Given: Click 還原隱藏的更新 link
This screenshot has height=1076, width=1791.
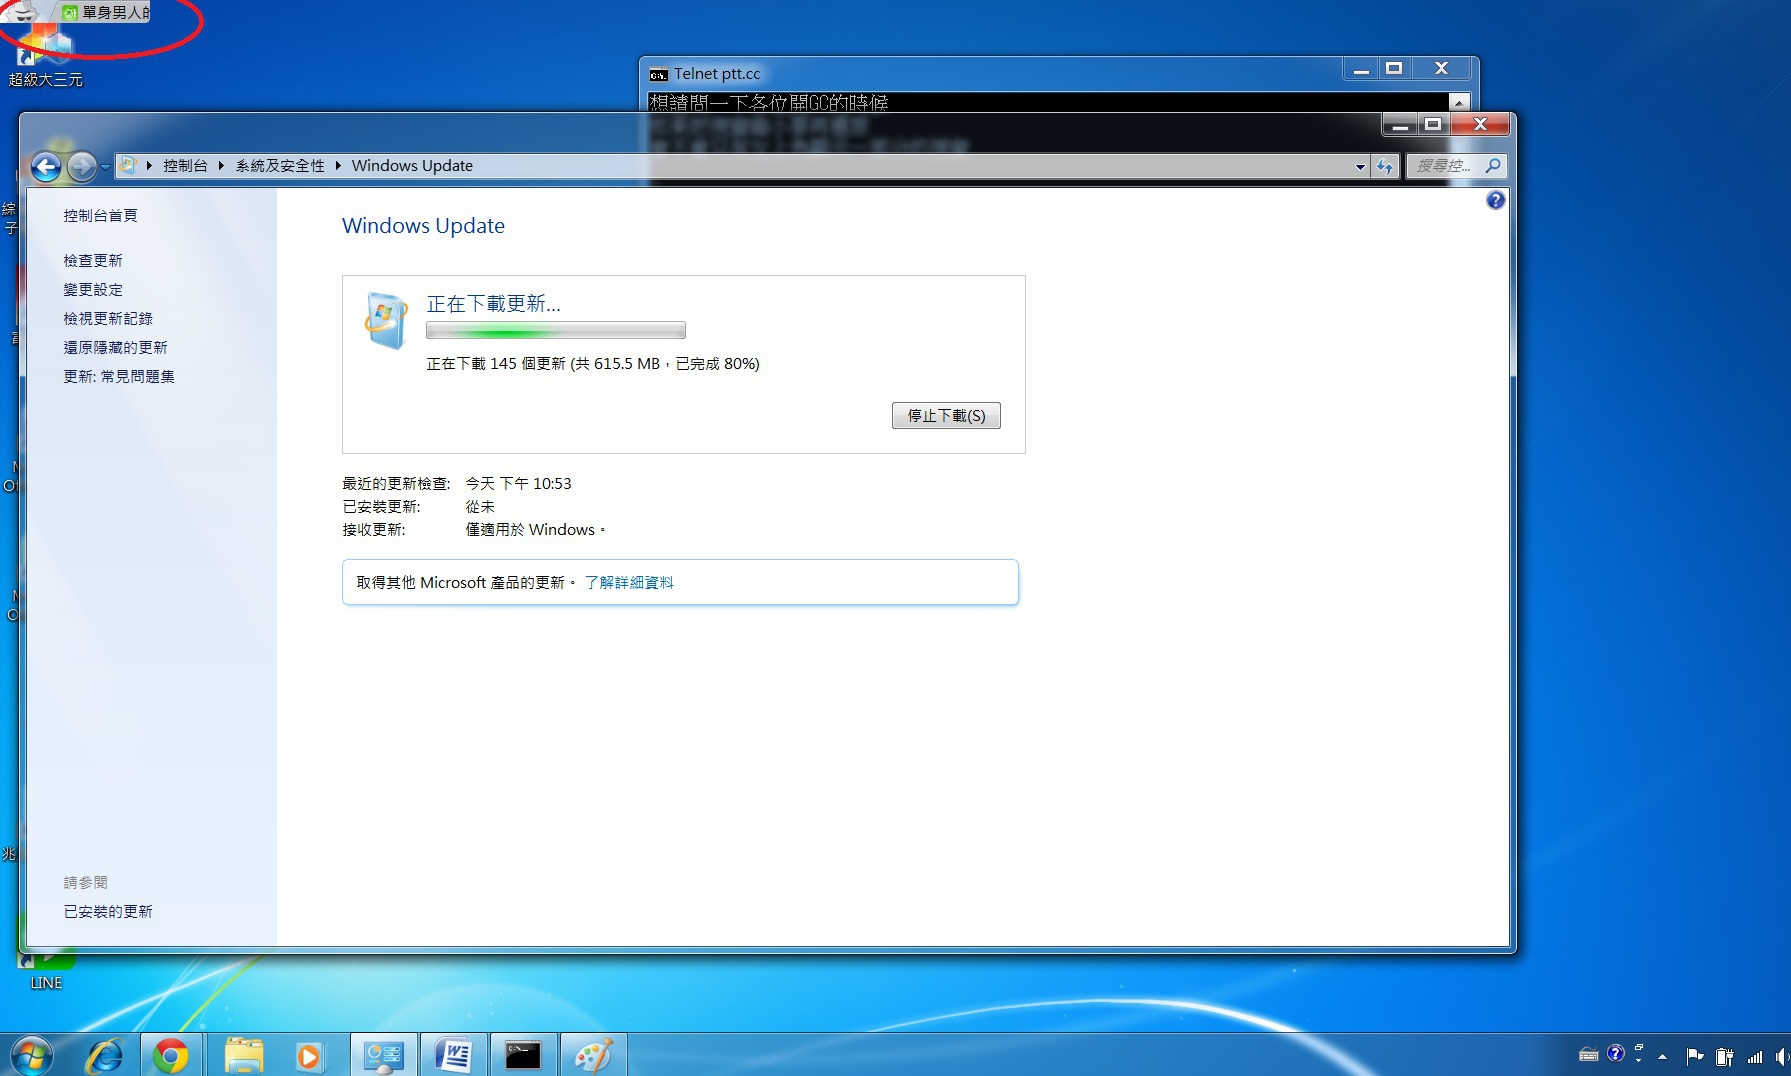Looking at the screenshot, I should pos(115,348).
